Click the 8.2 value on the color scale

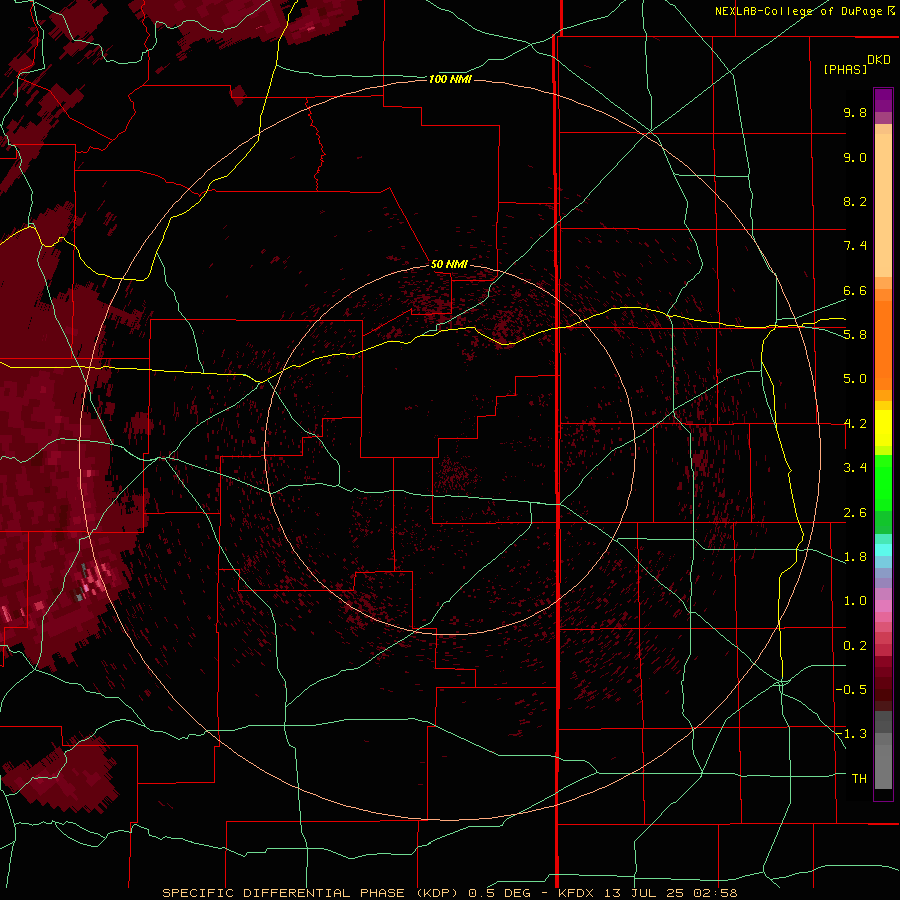pyautogui.click(x=855, y=201)
